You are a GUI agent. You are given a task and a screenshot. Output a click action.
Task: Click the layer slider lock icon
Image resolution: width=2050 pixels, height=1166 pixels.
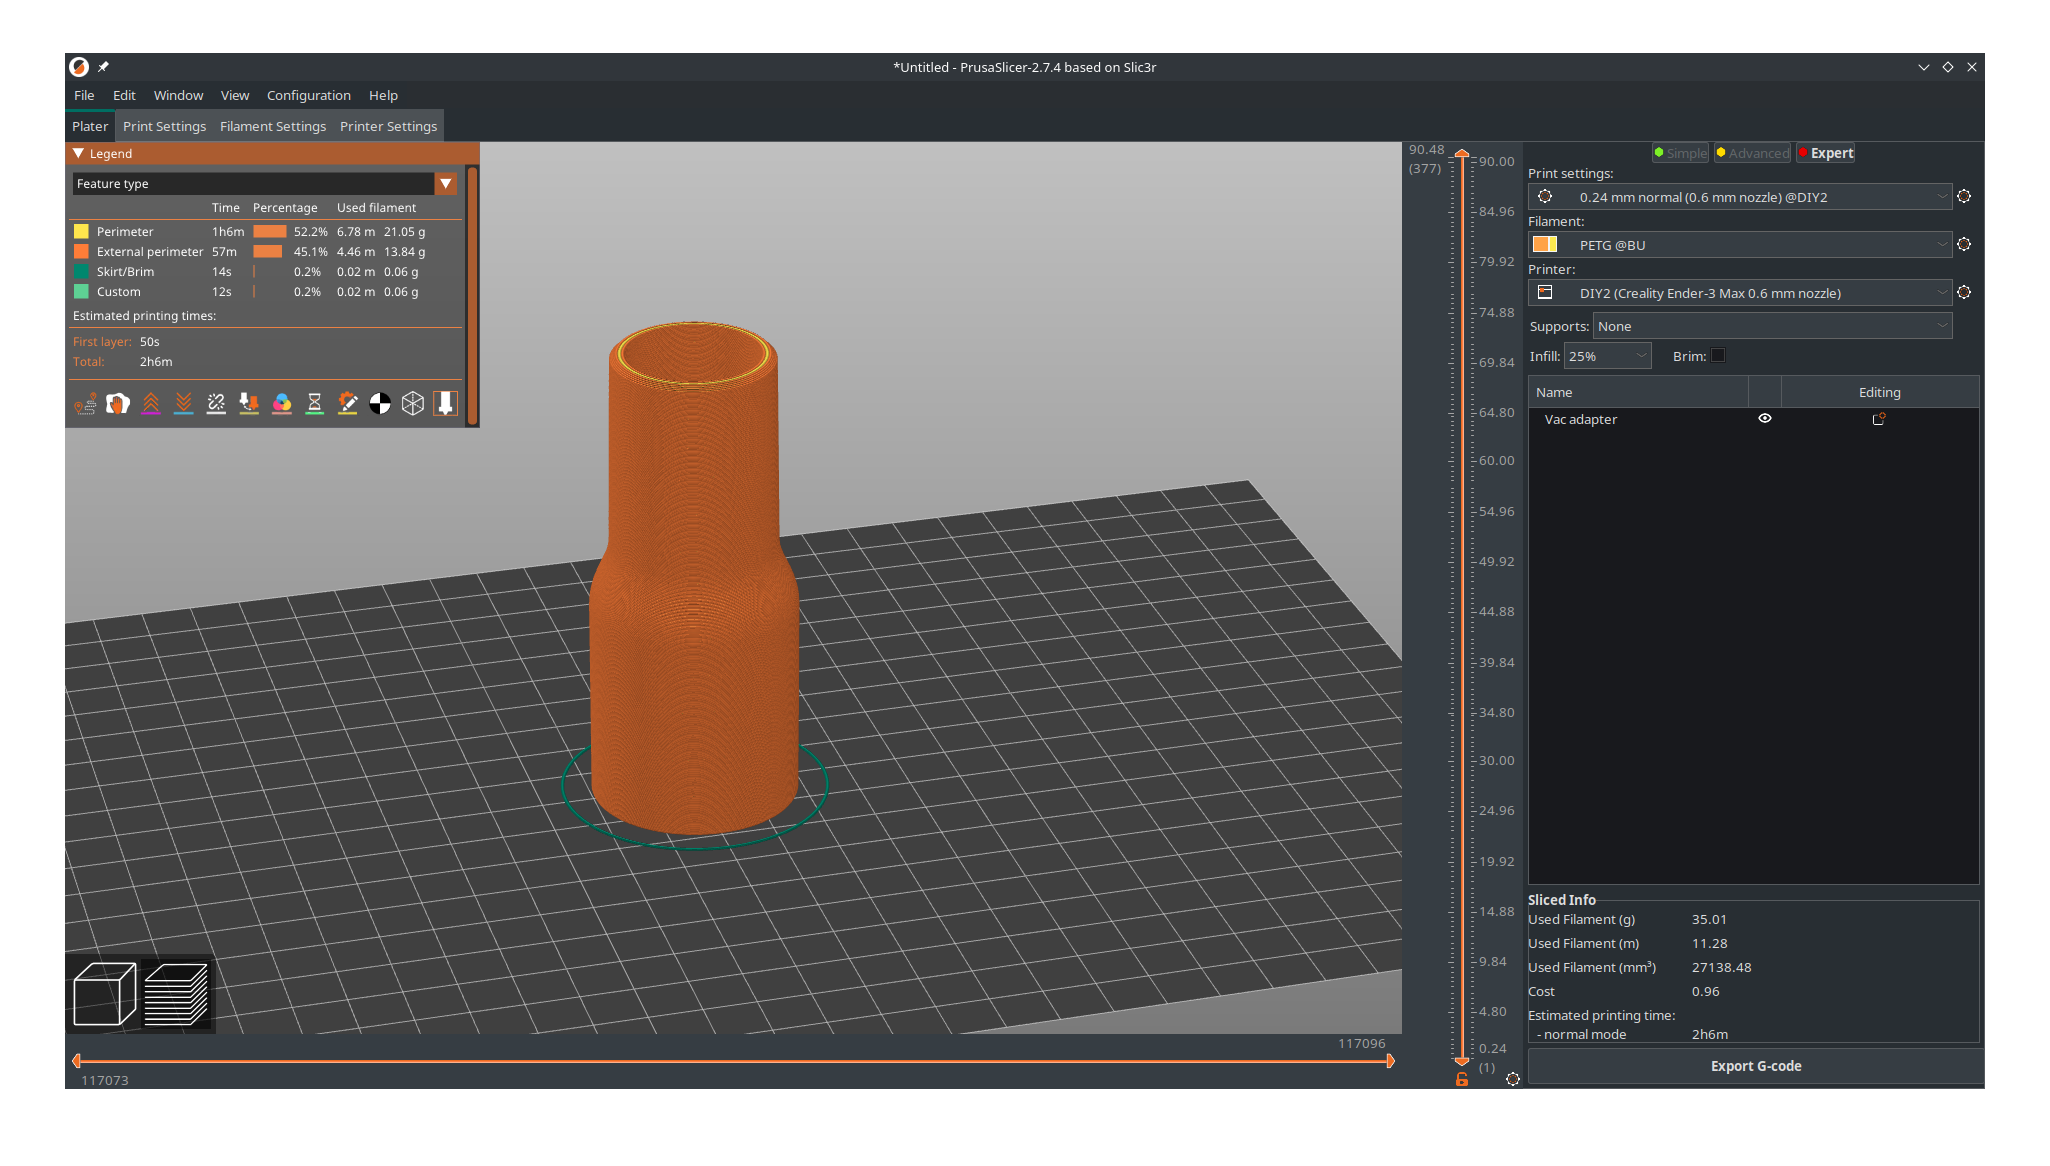[x=1461, y=1079]
